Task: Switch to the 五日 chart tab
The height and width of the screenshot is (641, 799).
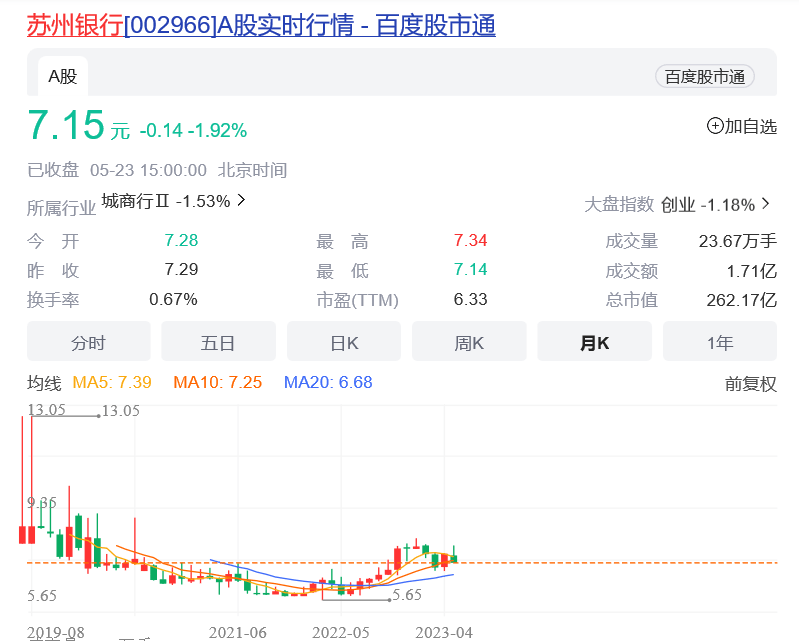Action: (218, 342)
